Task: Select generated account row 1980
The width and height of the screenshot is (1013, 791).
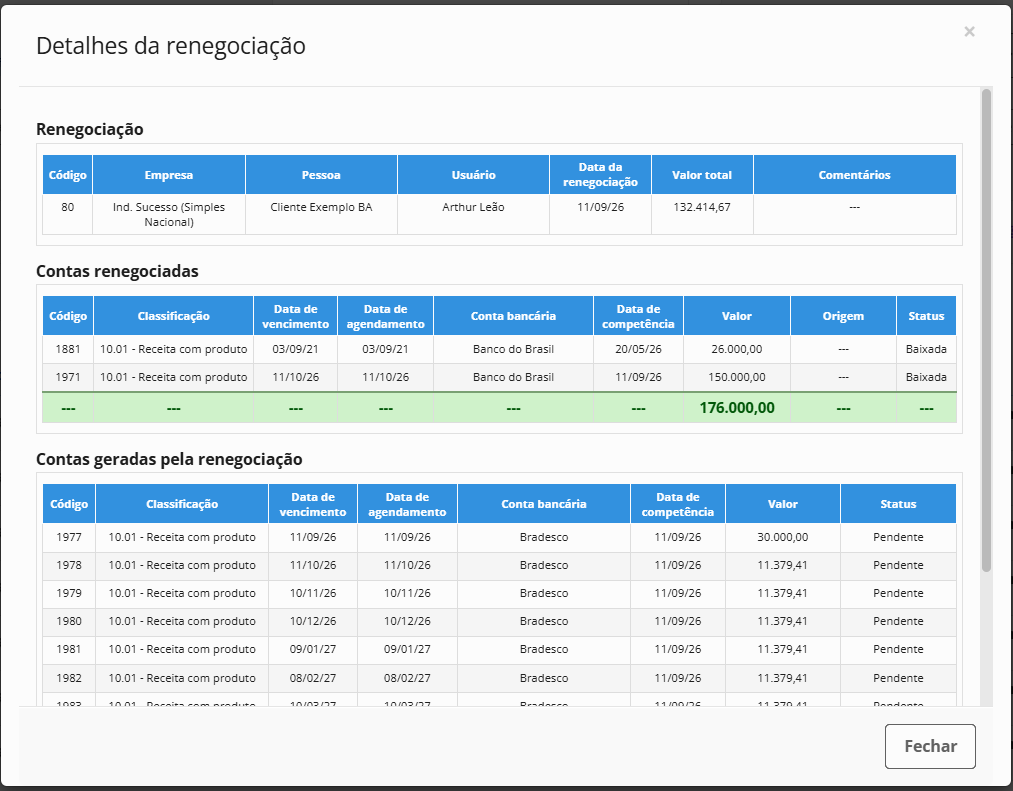Action: pyautogui.click(x=499, y=622)
